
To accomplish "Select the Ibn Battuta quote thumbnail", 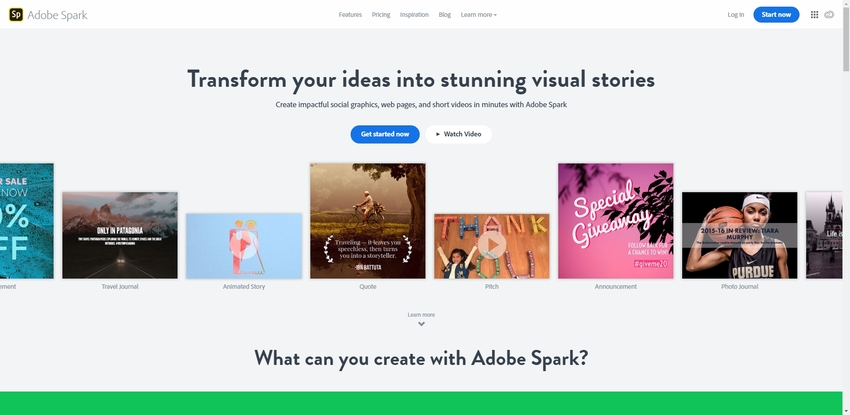I will click(x=368, y=221).
